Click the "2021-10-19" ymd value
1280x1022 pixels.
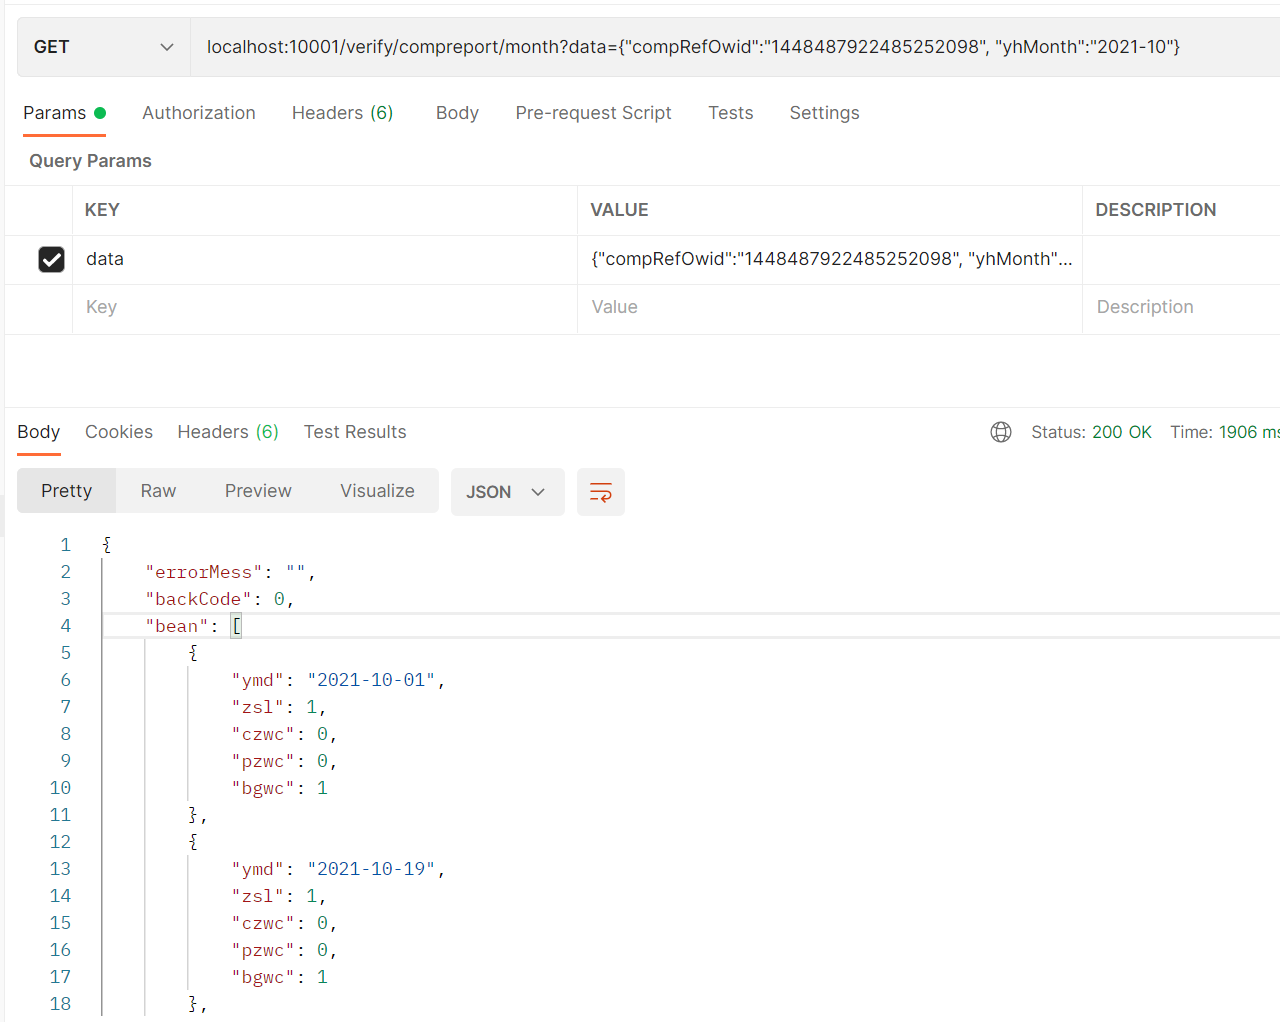(372, 869)
